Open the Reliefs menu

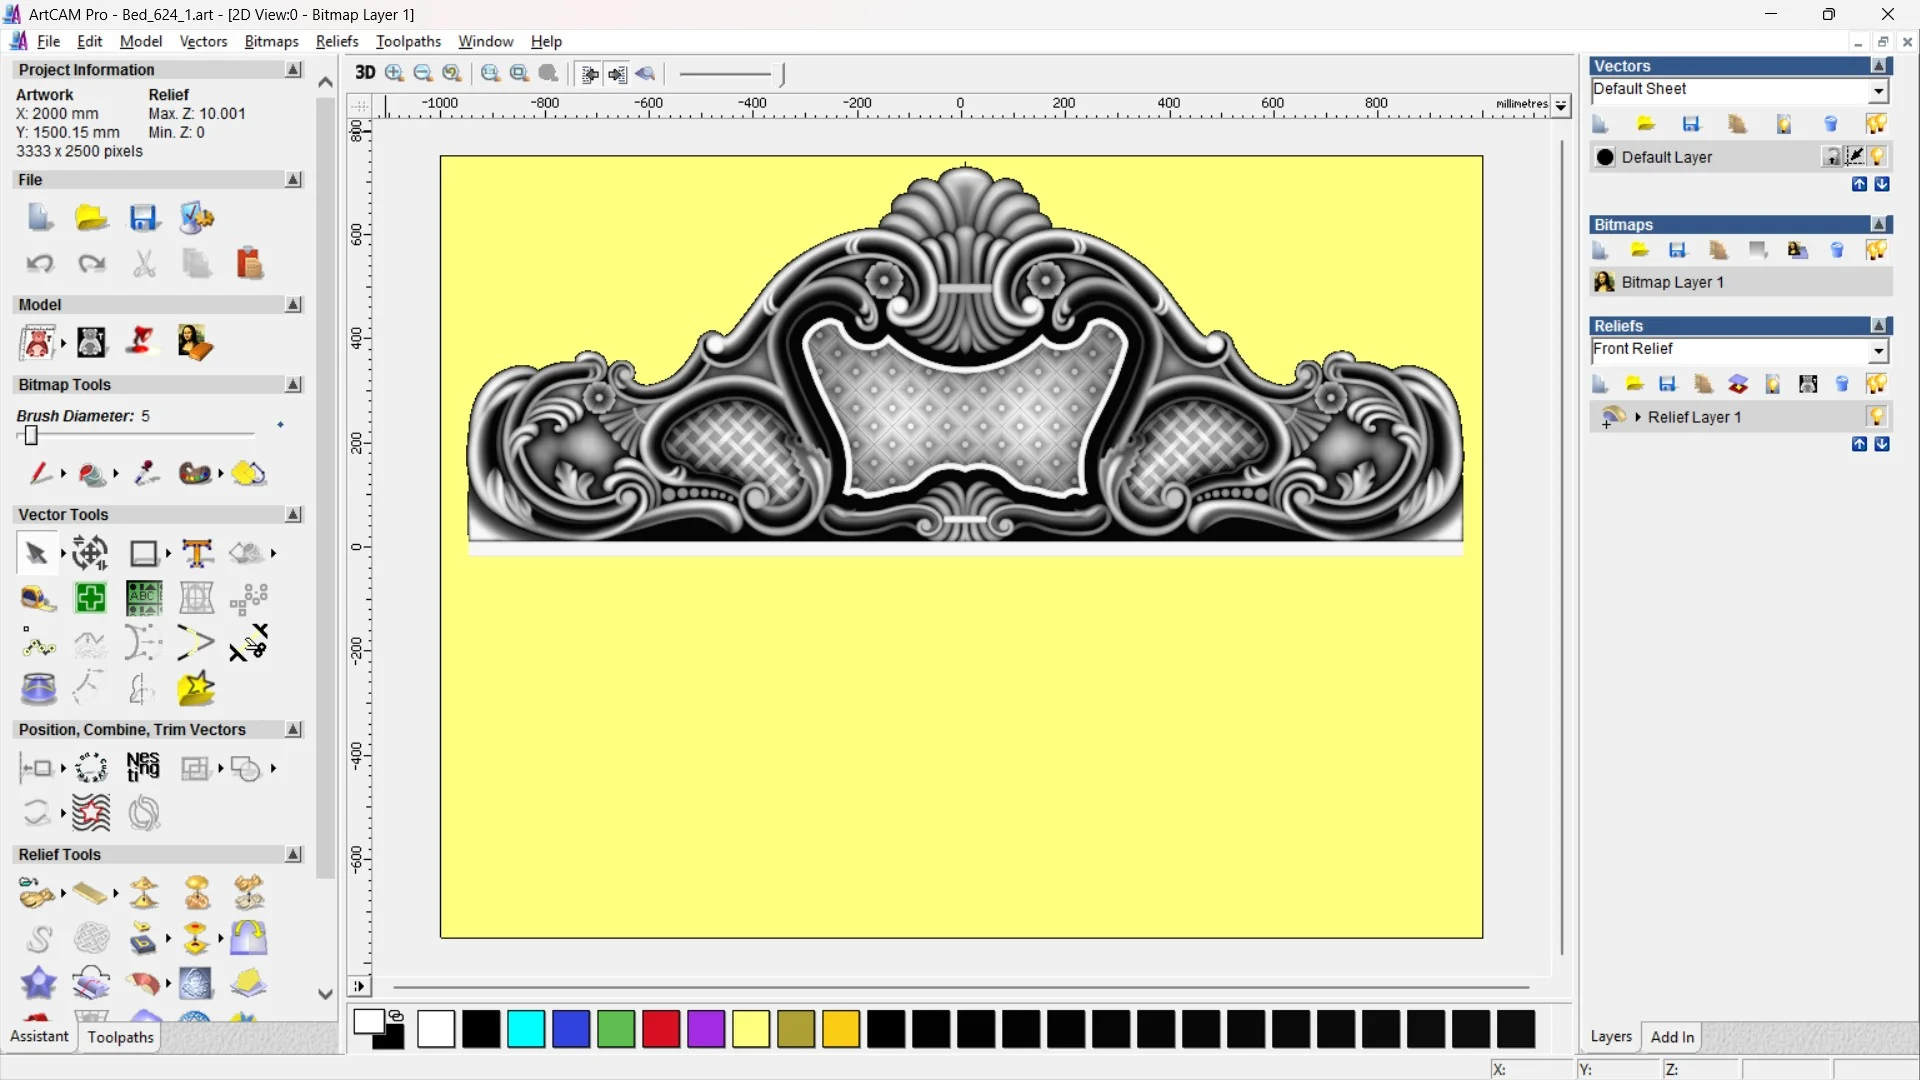tap(336, 41)
